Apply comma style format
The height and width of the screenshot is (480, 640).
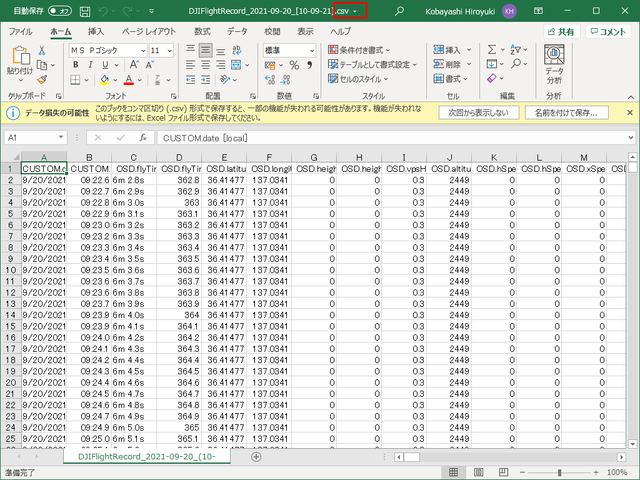[x=309, y=65]
